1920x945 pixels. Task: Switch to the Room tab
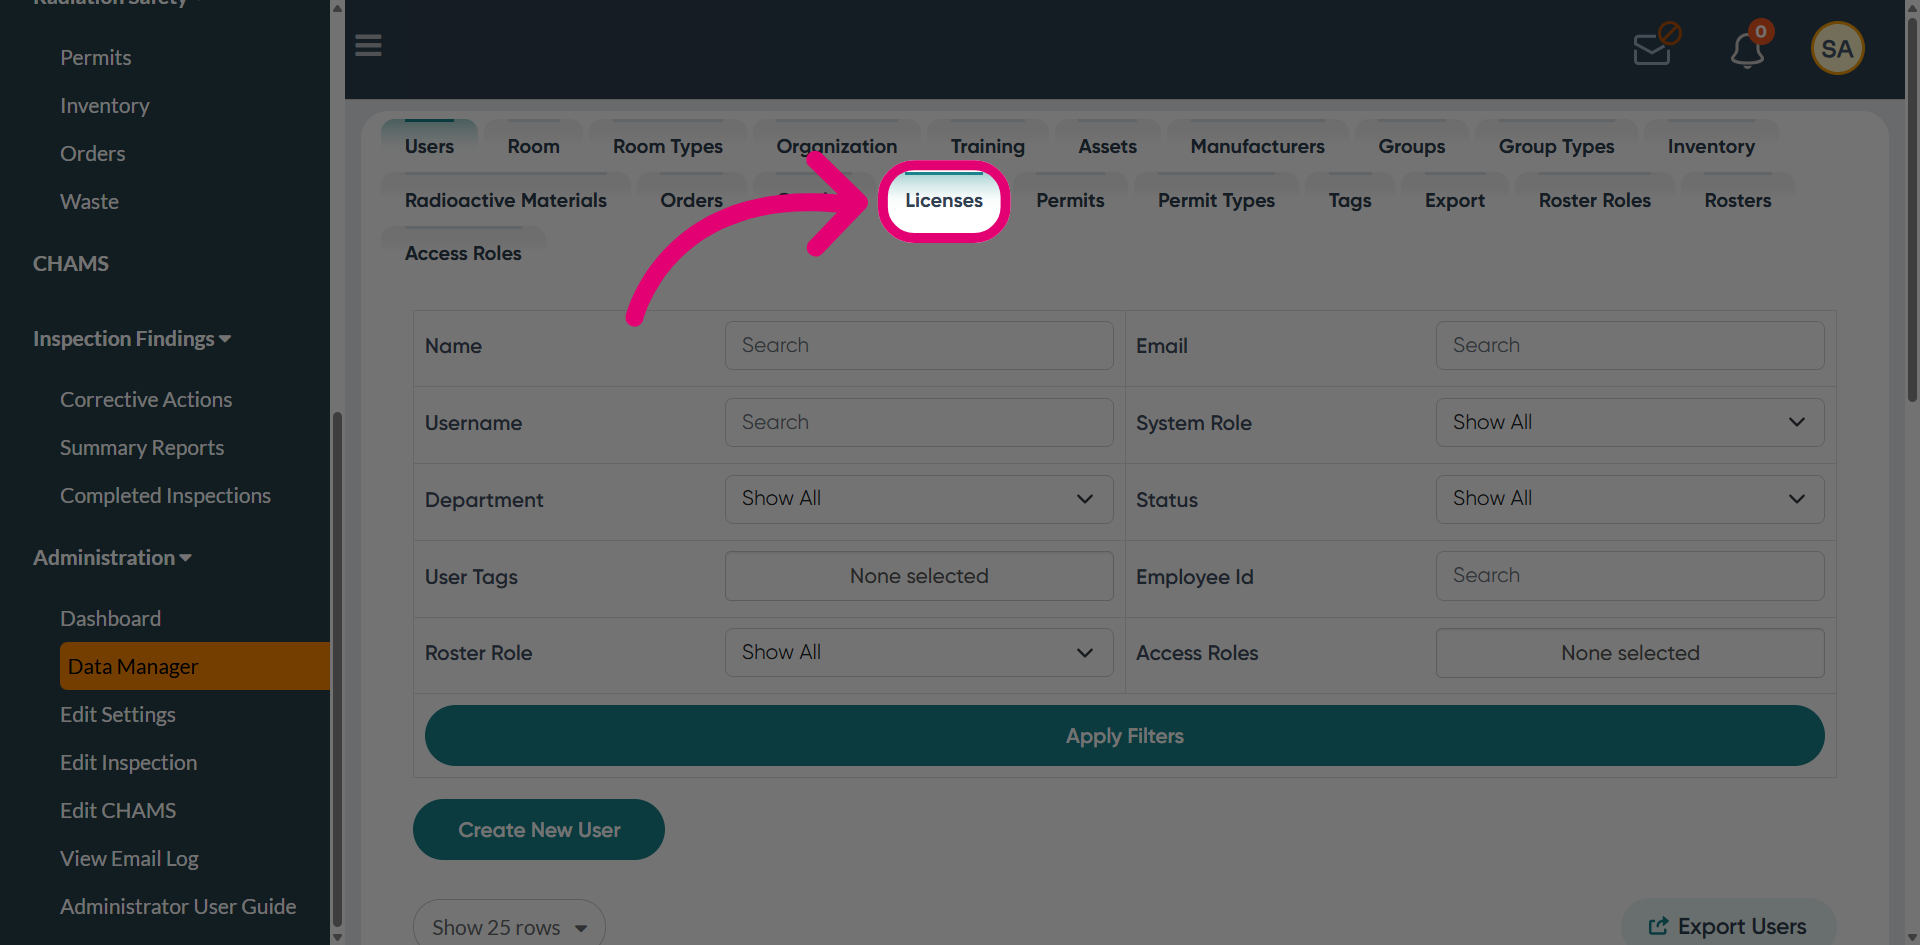point(533,146)
